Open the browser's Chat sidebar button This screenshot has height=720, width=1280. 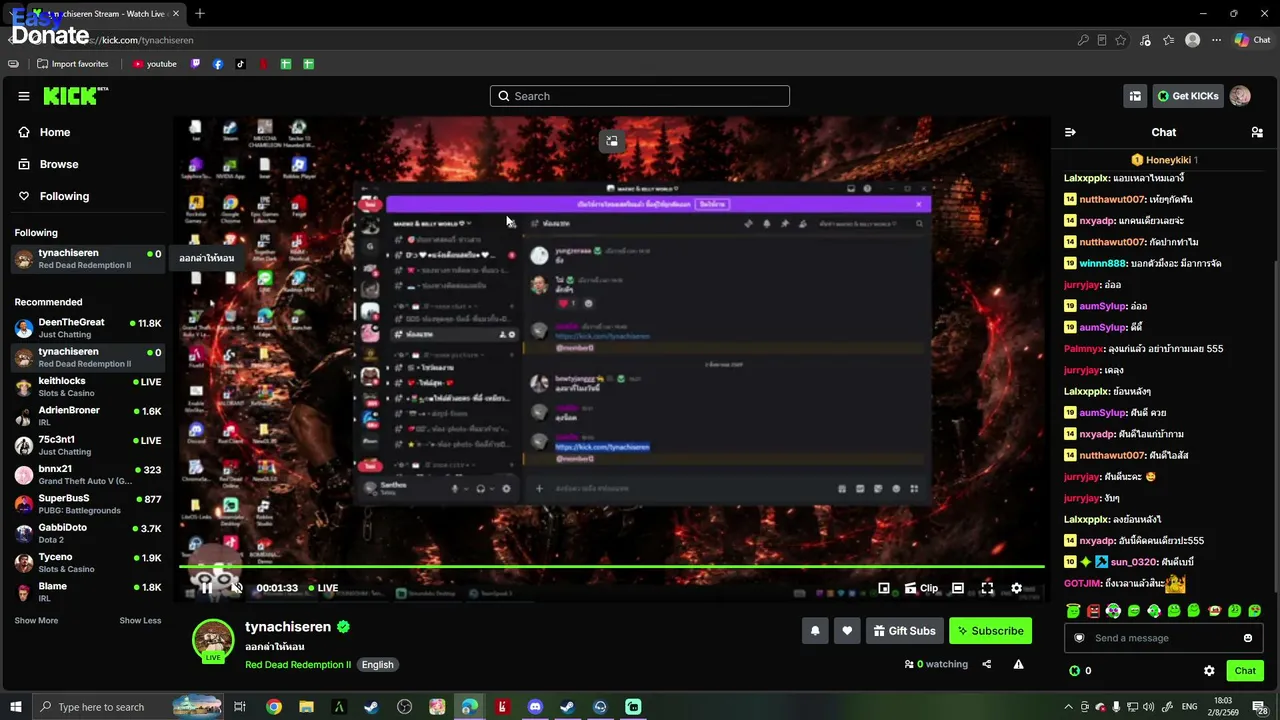[x=1252, y=40]
